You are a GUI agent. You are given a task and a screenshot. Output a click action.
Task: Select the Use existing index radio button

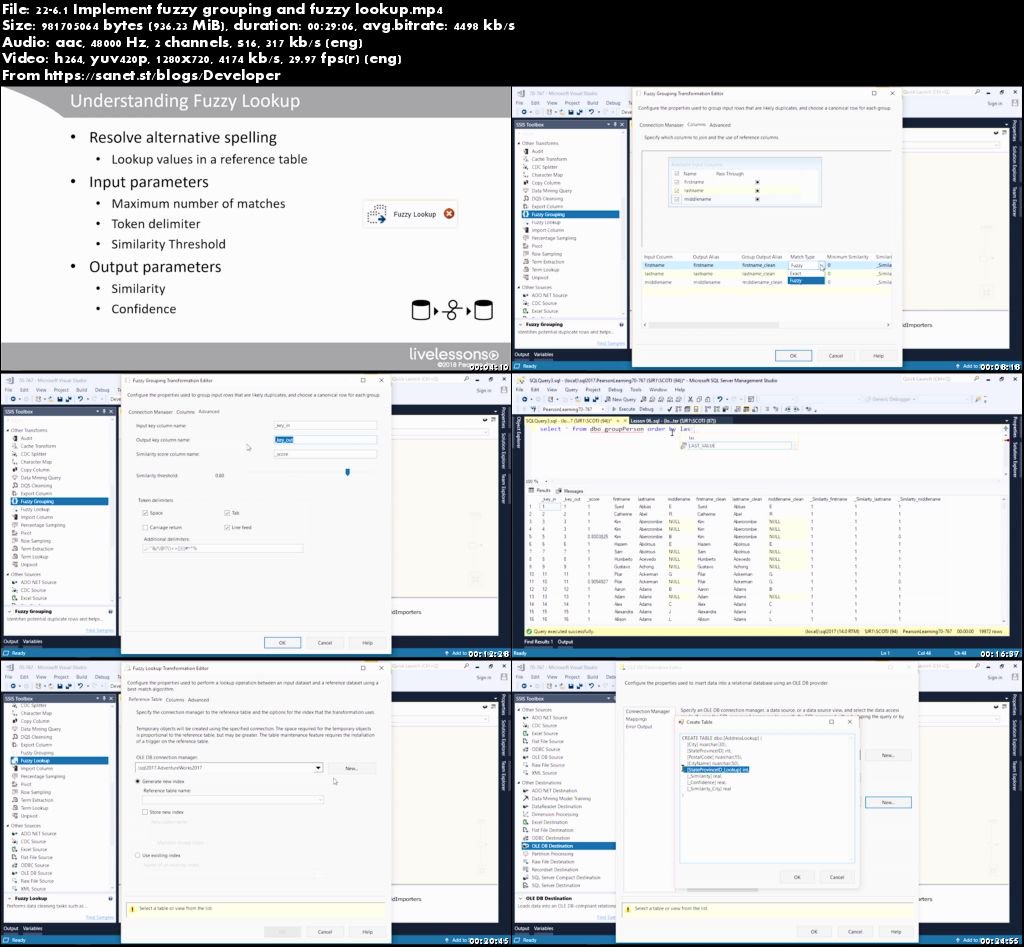click(138, 856)
